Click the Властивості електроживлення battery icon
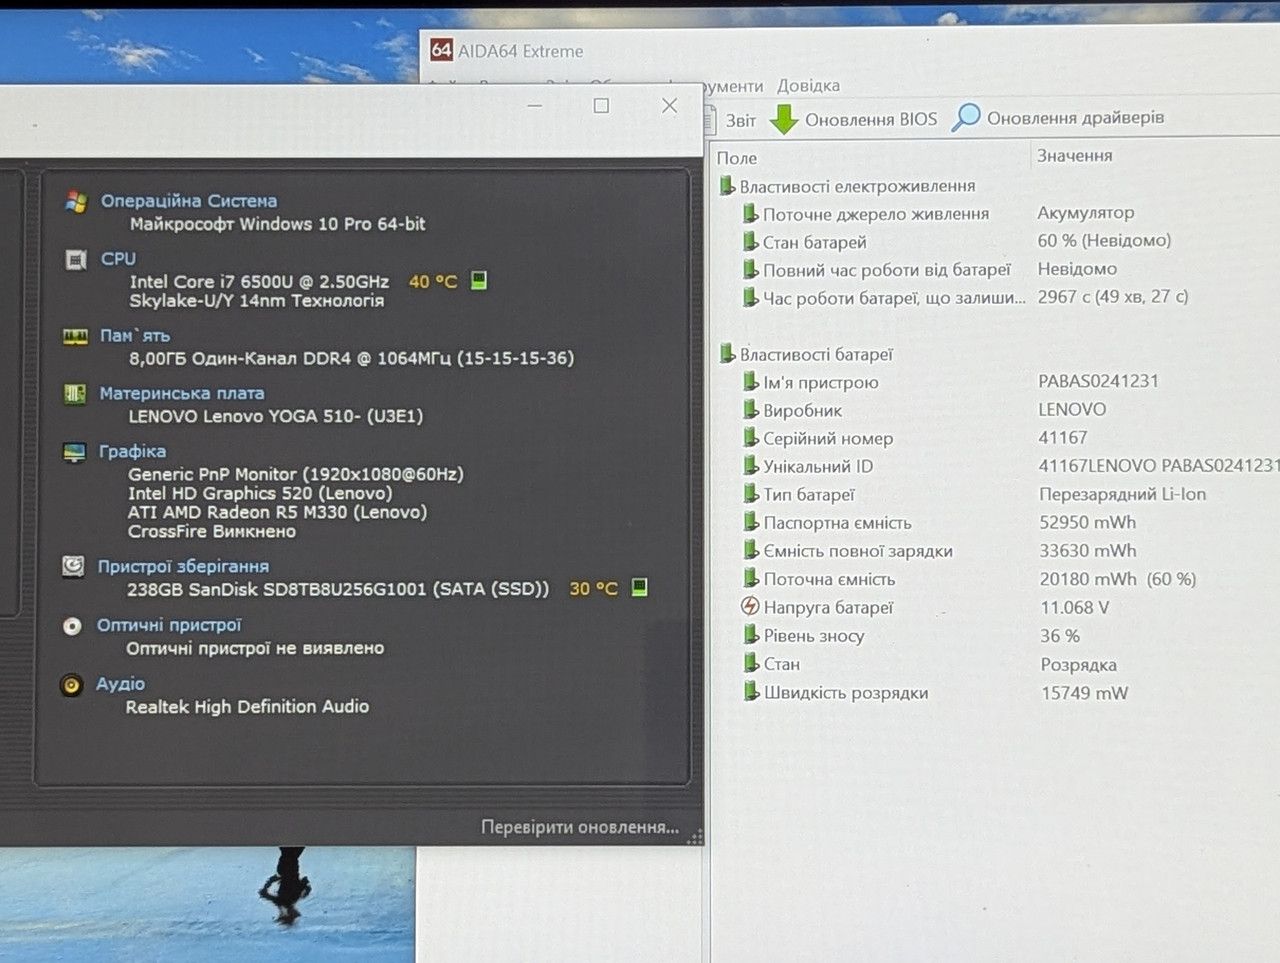This screenshot has height=963, width=1280. coord(727,186)
